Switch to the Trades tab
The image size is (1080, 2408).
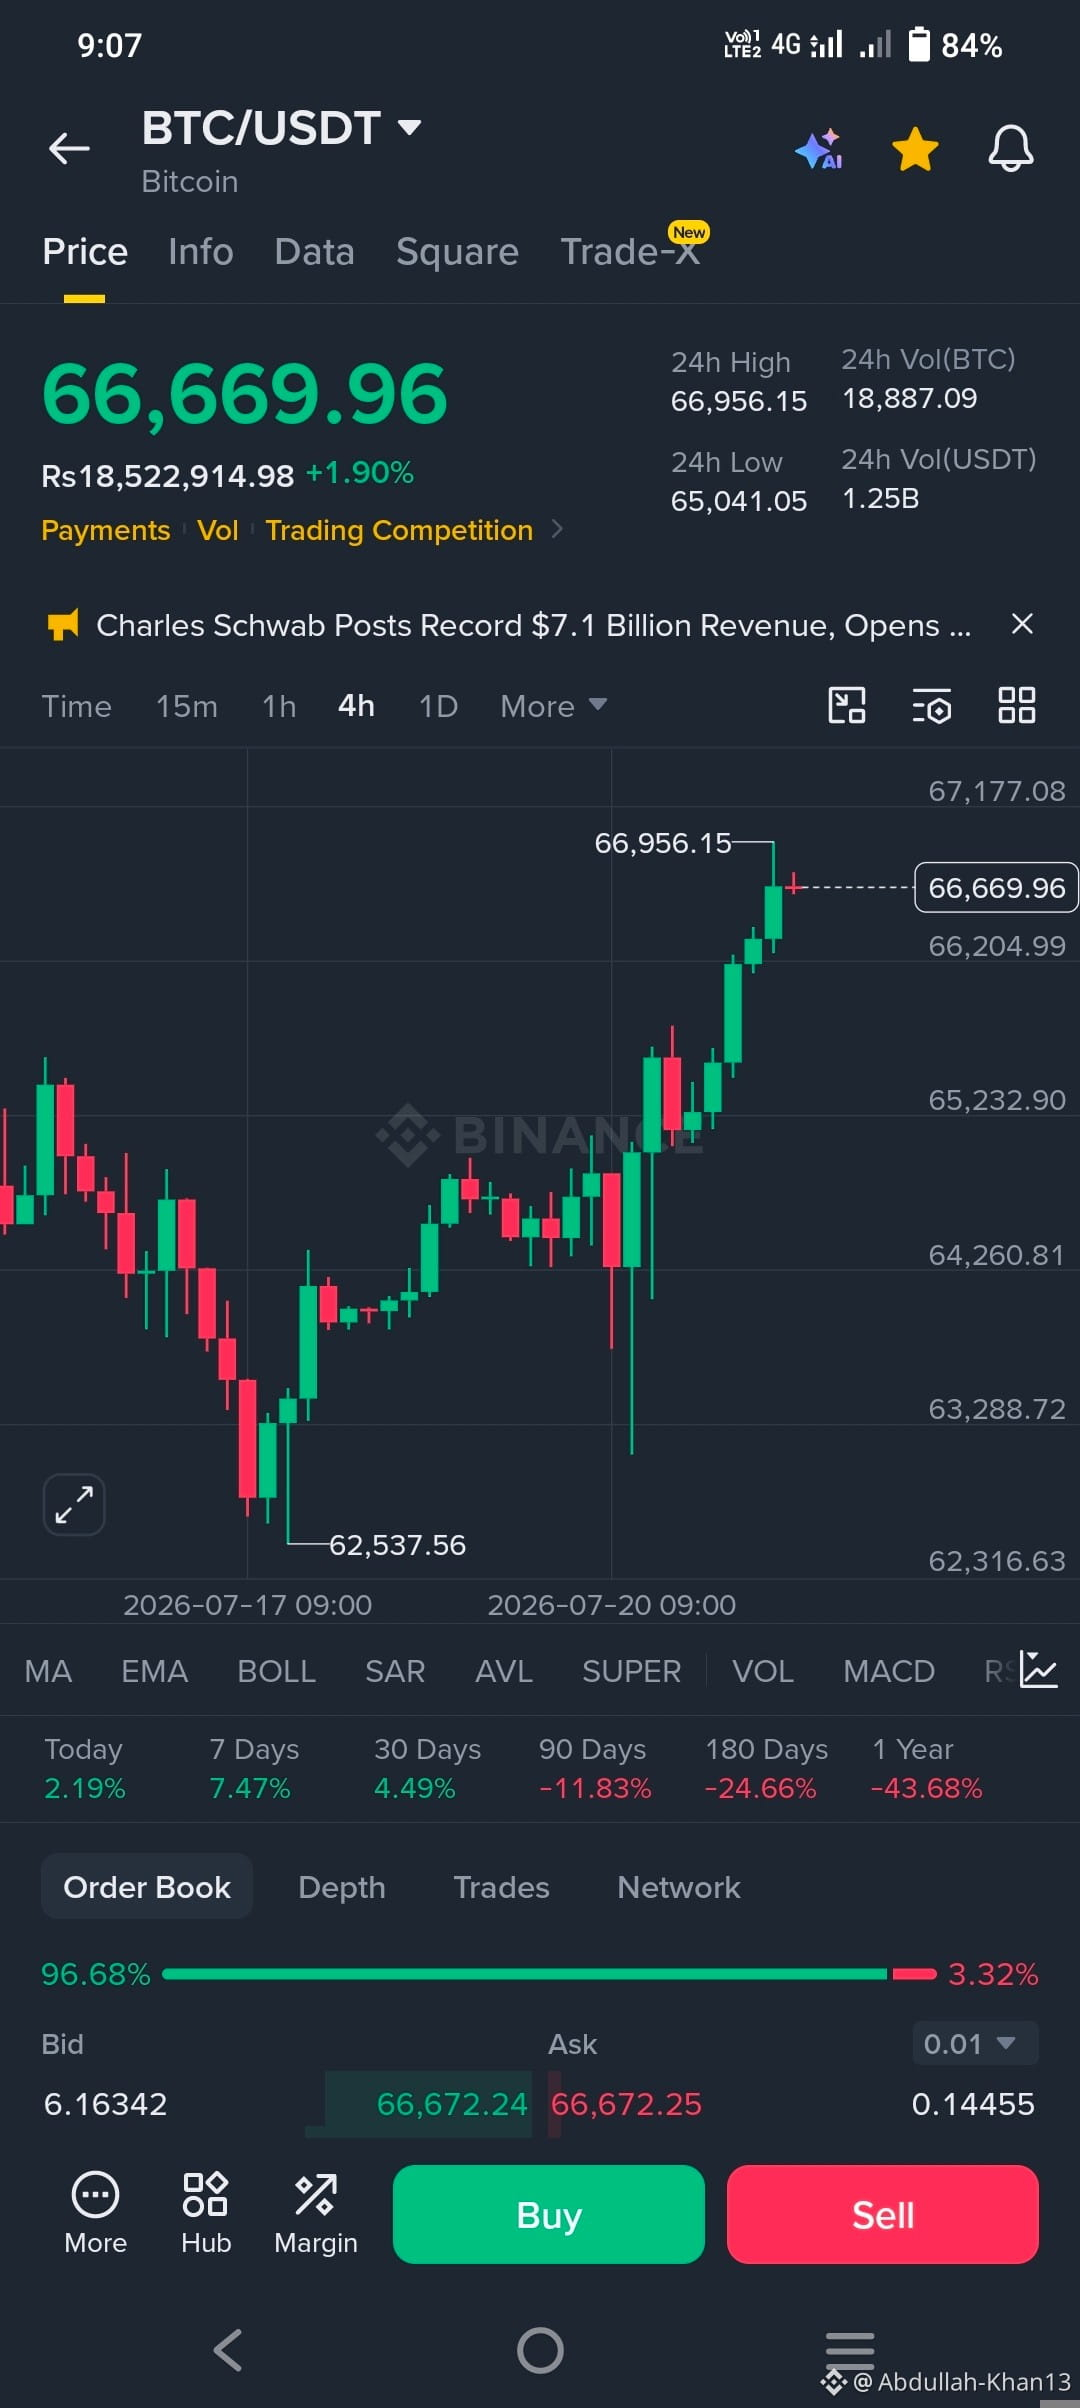[501, 1887]
